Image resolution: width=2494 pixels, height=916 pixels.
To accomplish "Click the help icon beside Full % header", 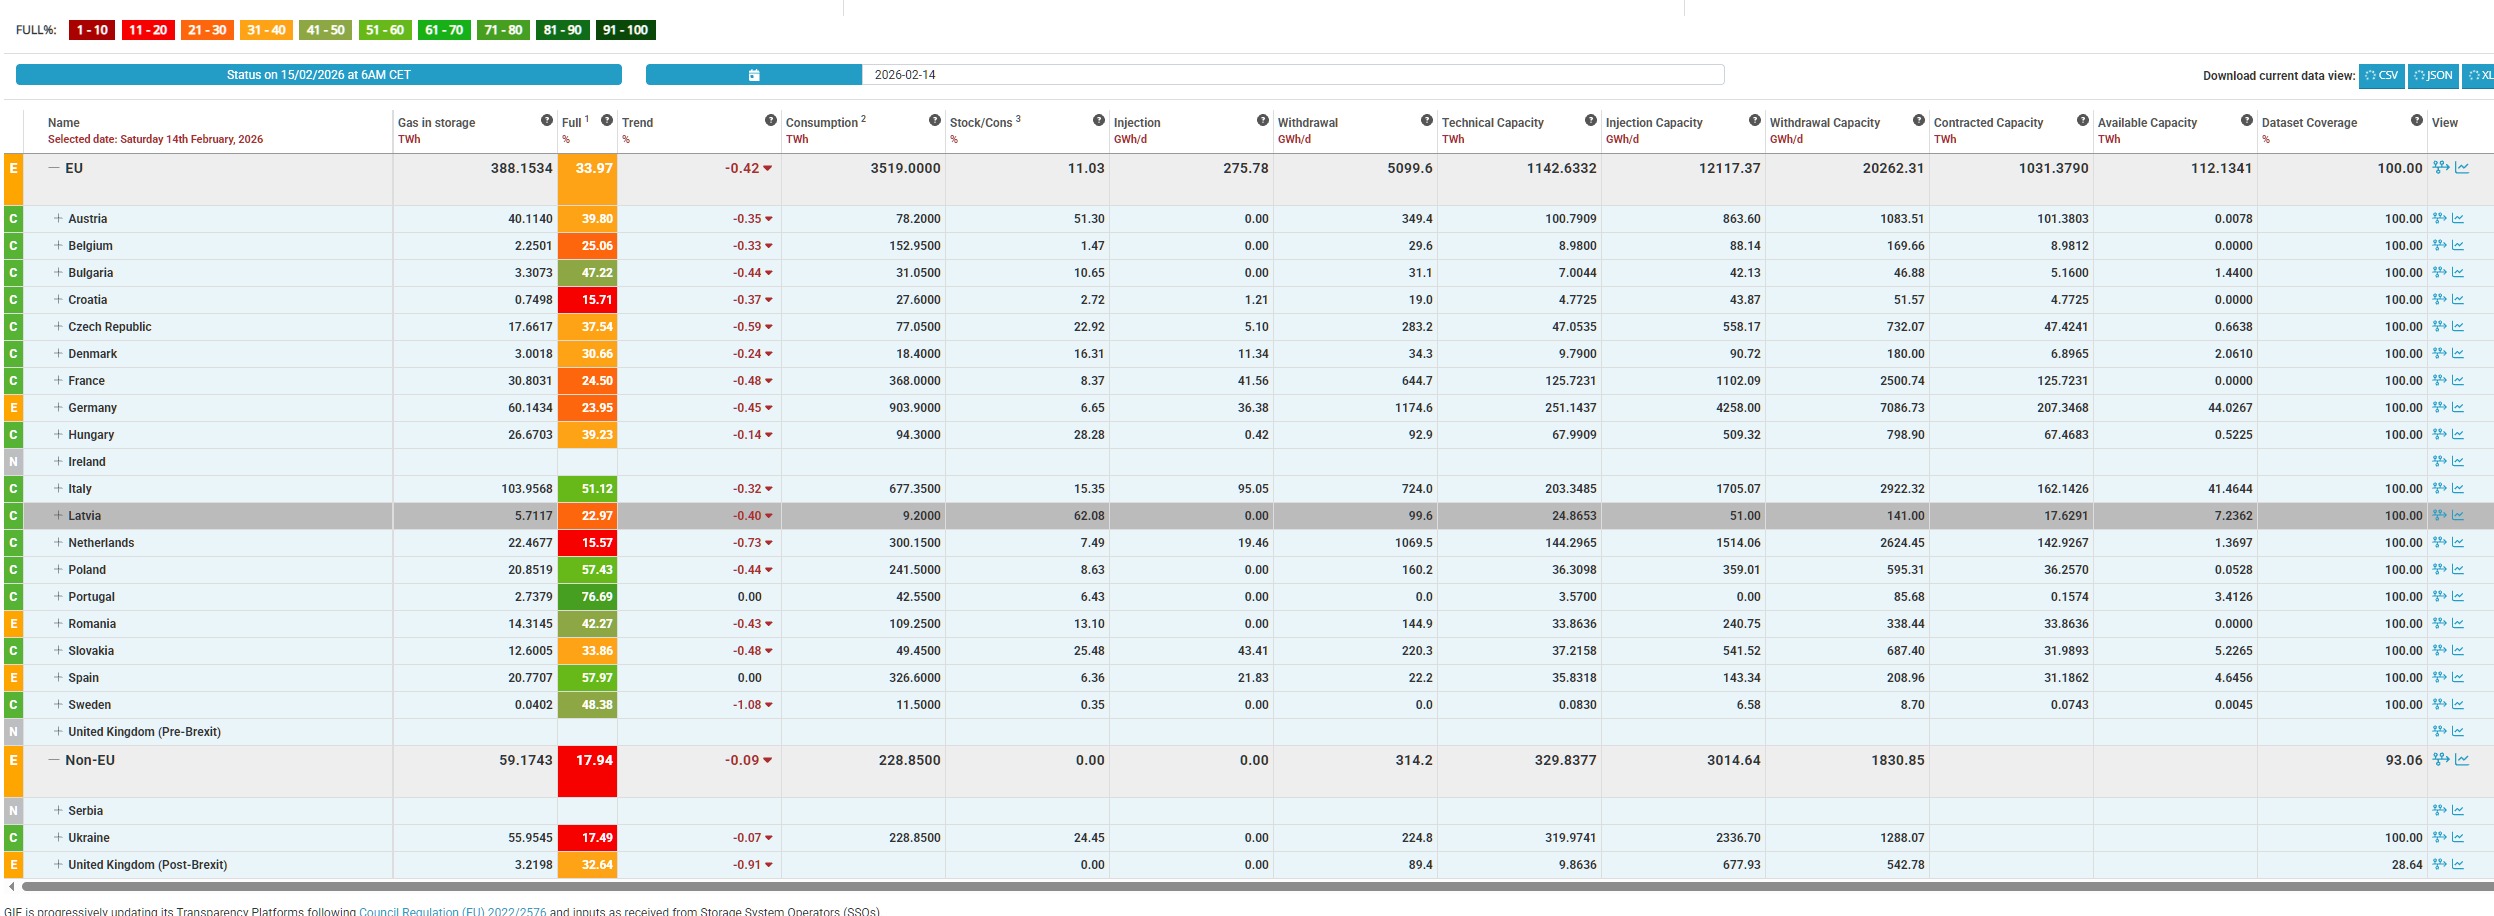I will point(607,120).
